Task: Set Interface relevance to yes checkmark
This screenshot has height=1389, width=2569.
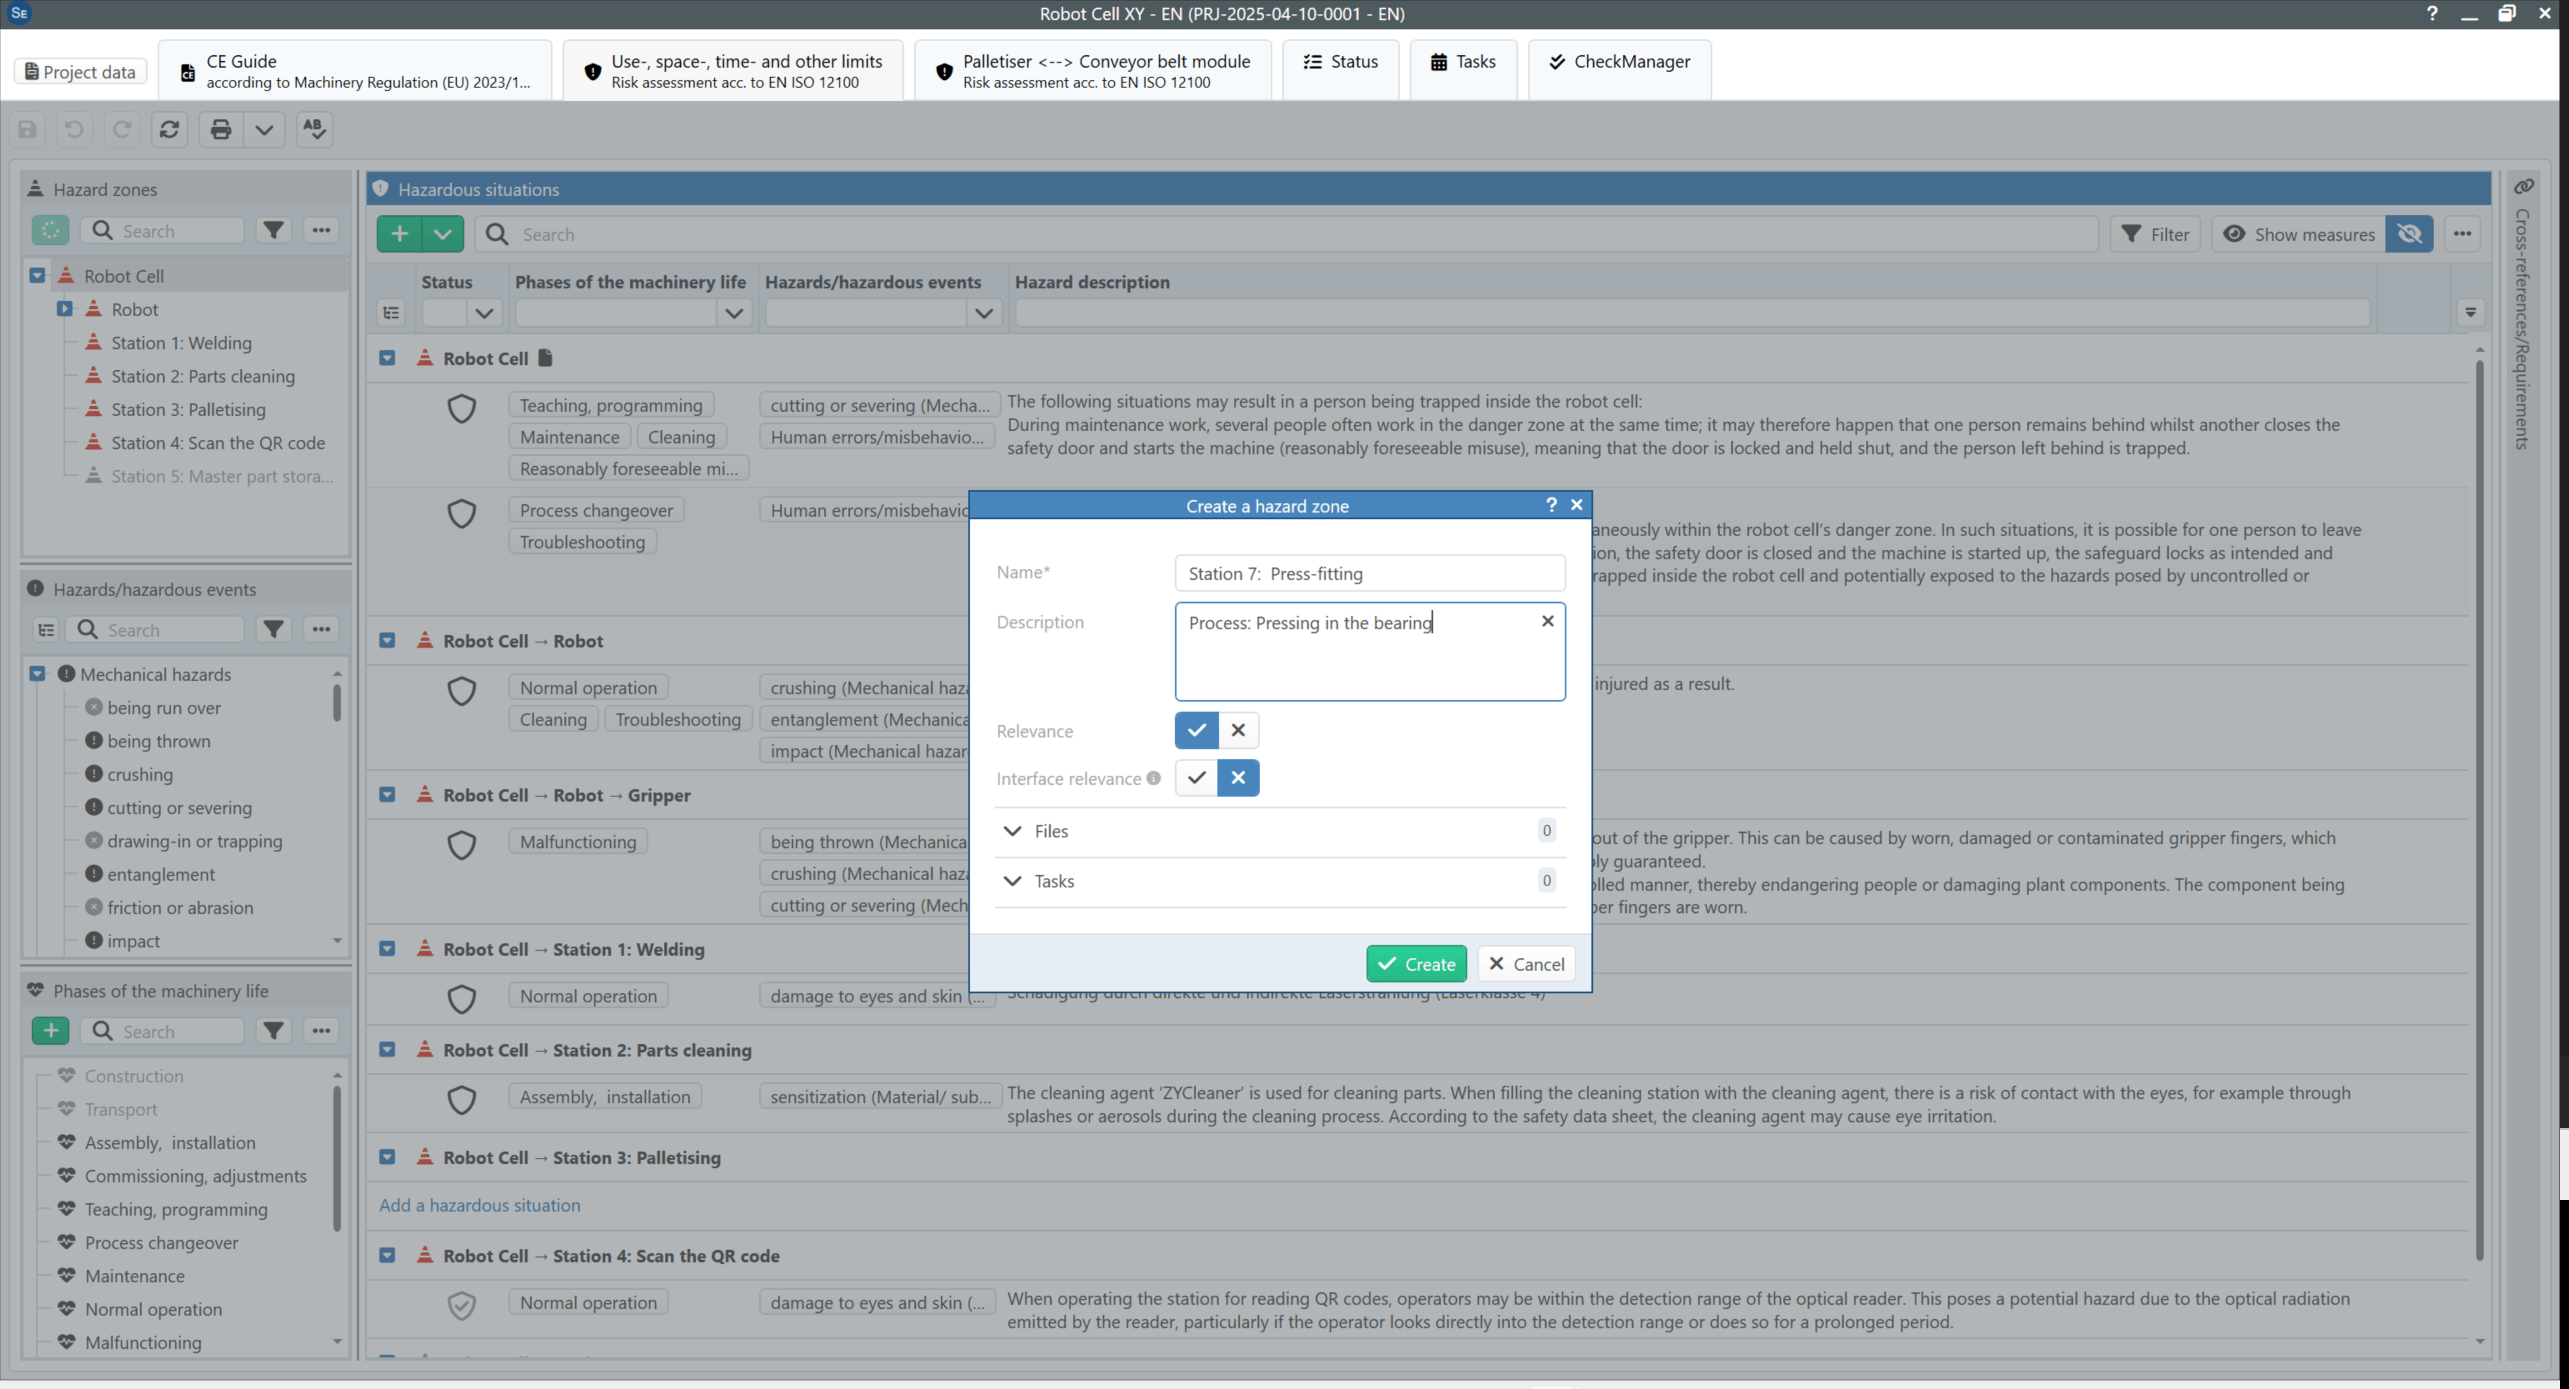Action: coord(1196,778)
